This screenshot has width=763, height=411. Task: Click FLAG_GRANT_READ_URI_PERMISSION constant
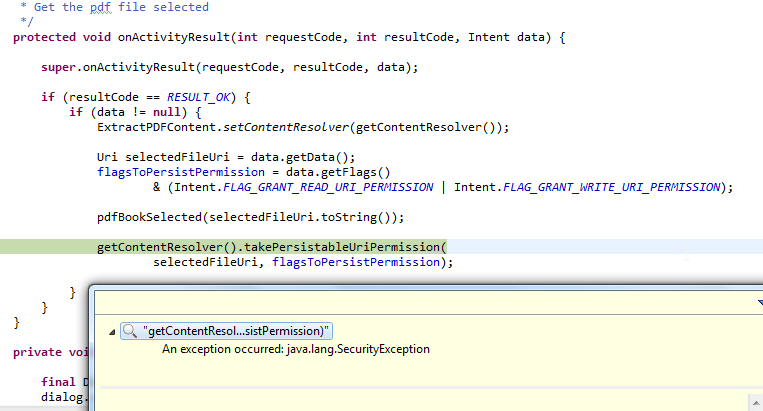(328, 187)
